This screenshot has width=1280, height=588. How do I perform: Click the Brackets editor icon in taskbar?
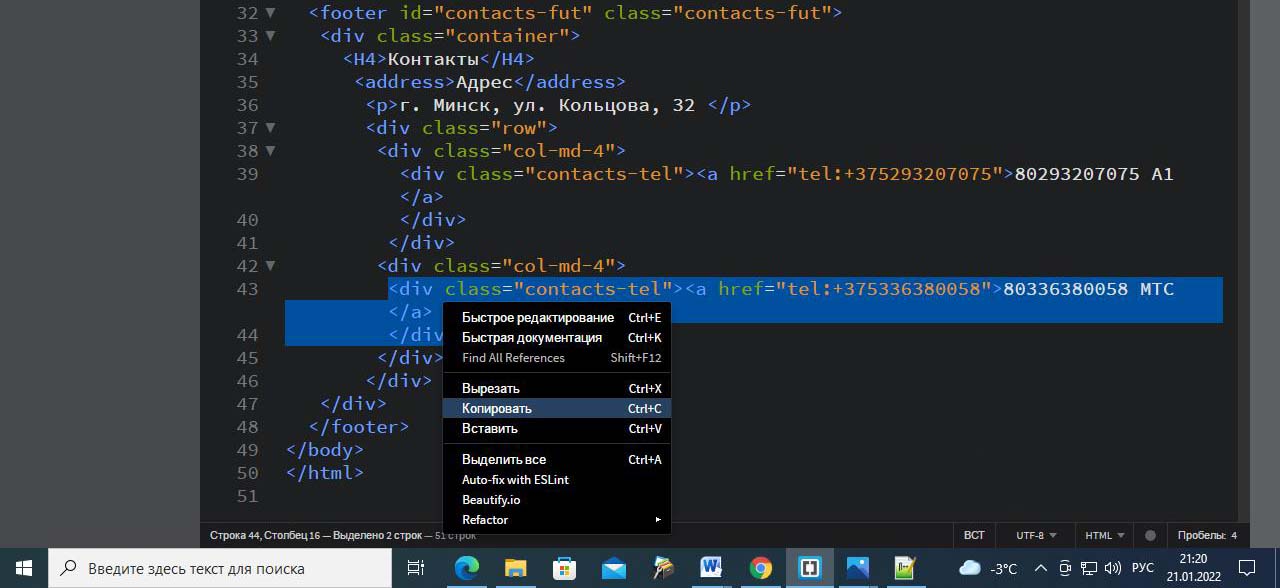tap(809, 568)
